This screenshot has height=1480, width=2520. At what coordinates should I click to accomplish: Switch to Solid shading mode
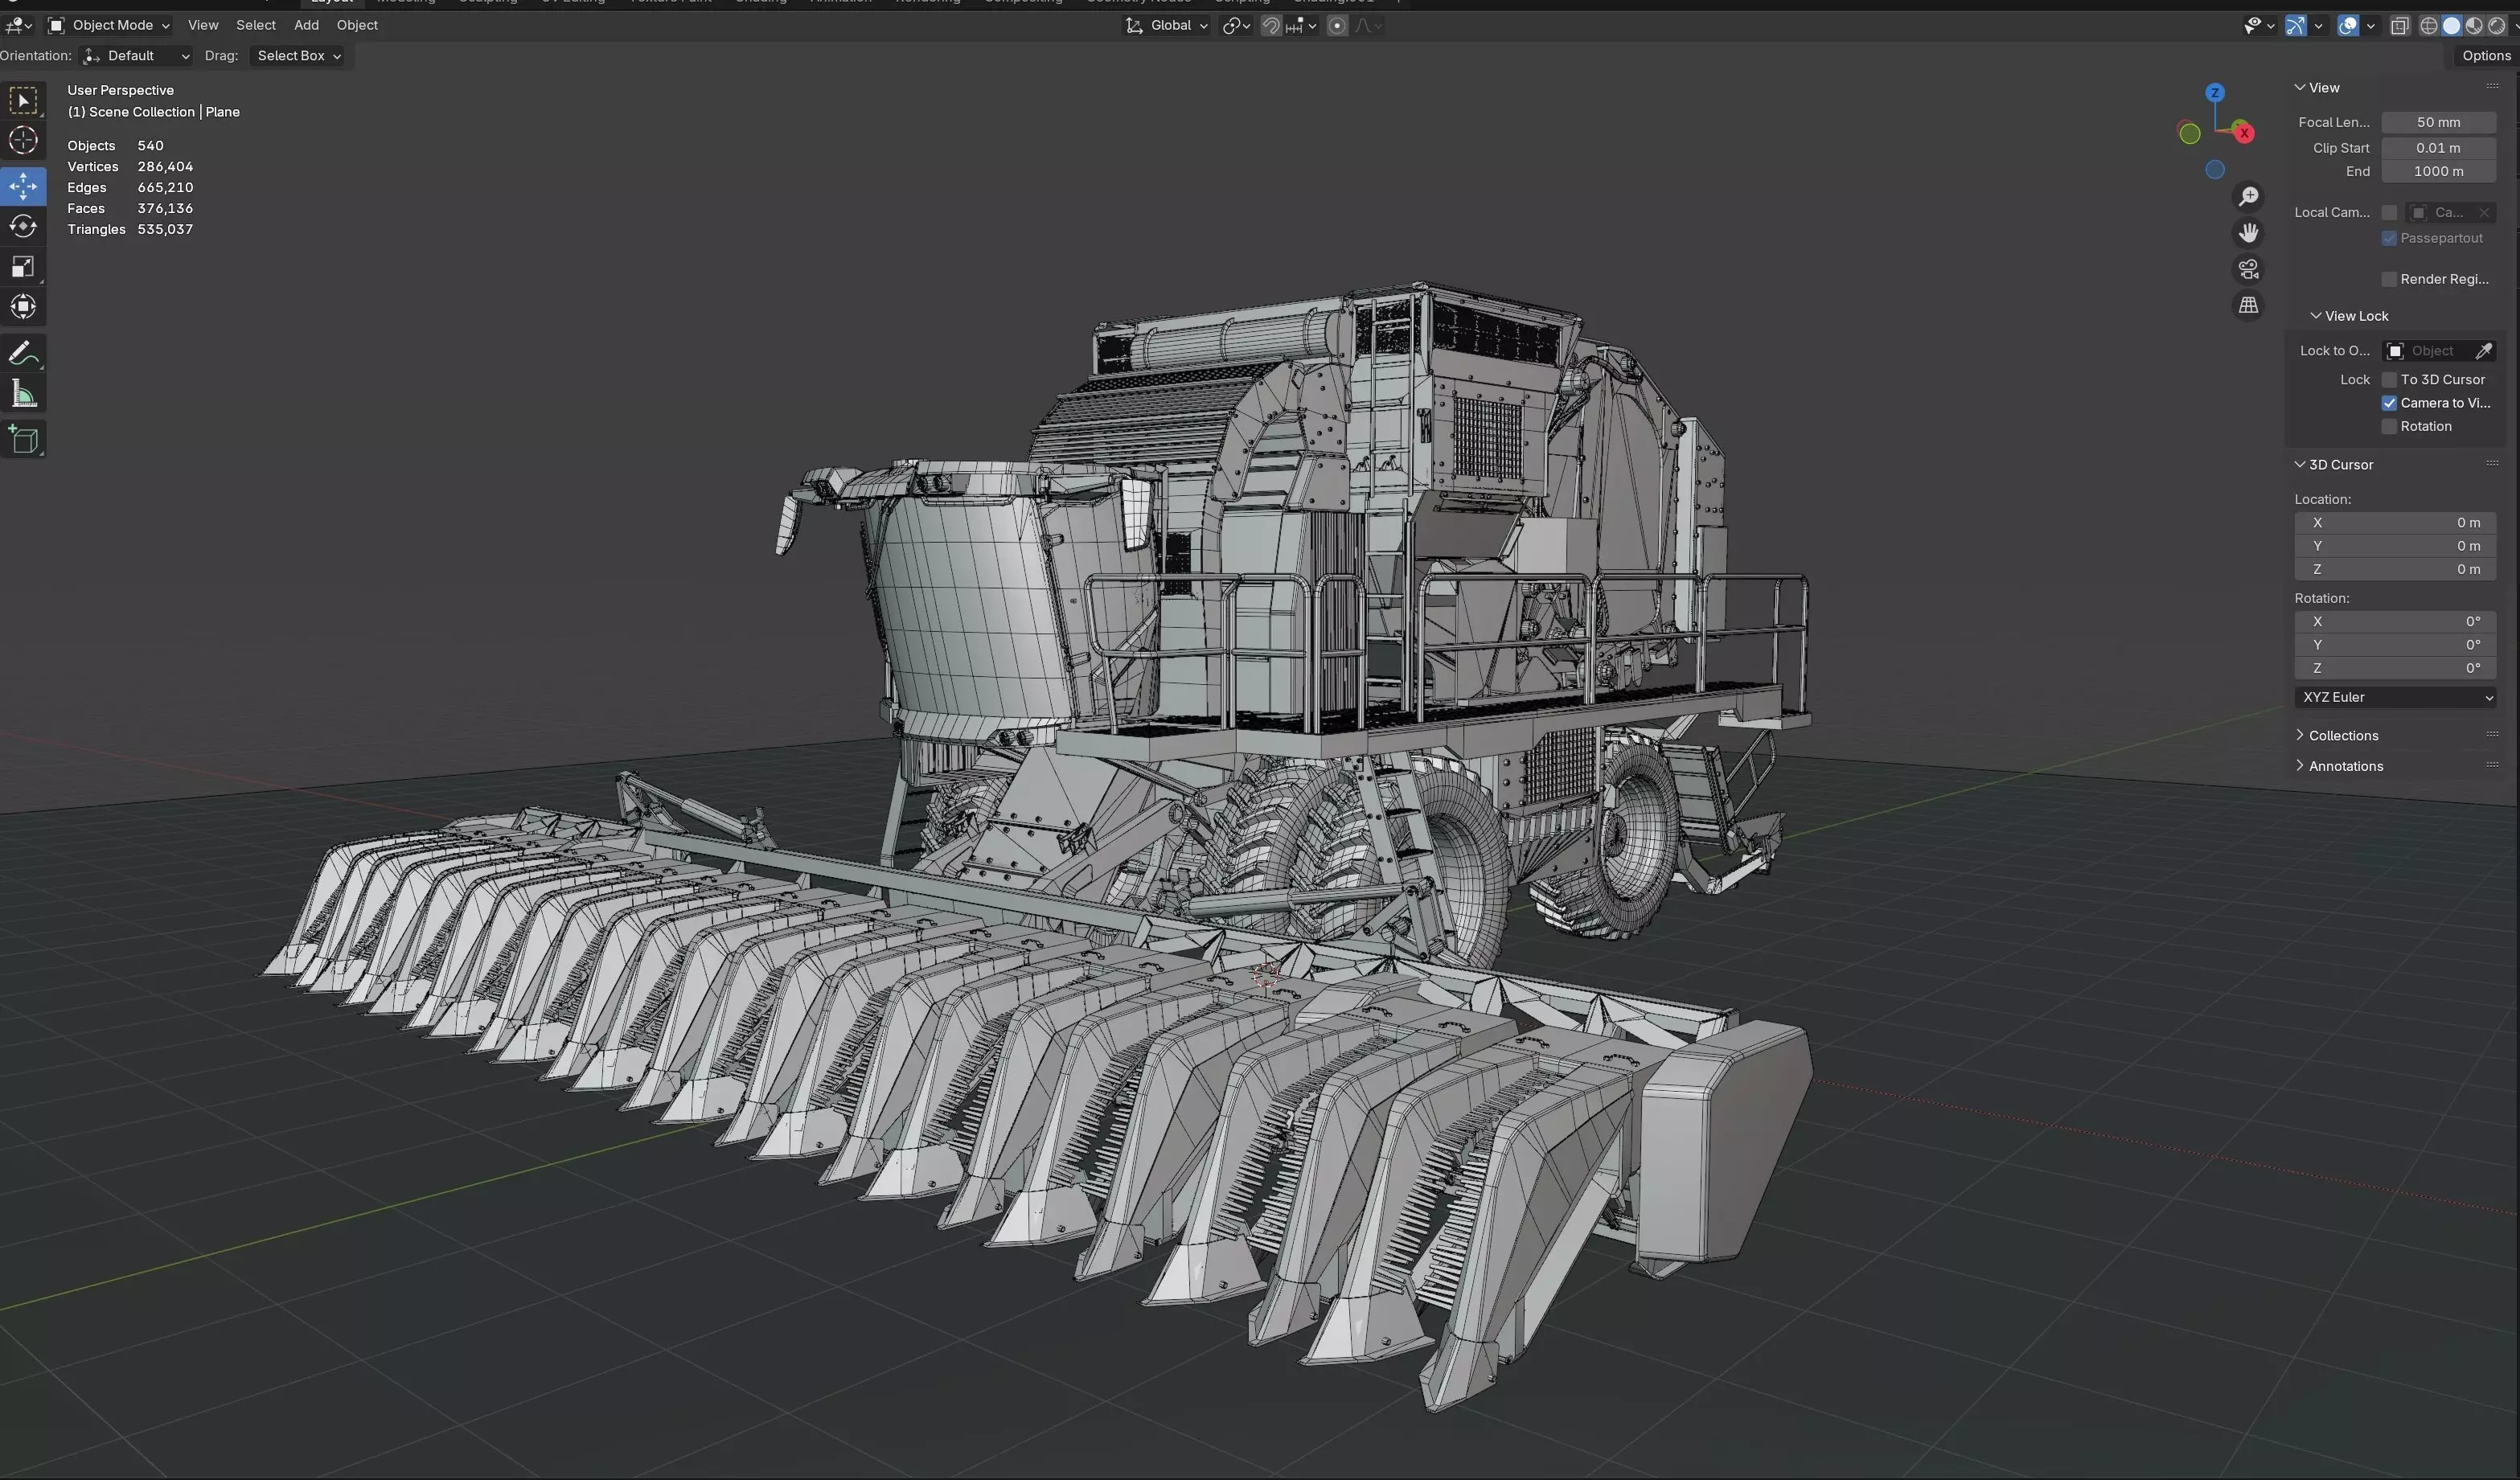[x=2451, y=26]
